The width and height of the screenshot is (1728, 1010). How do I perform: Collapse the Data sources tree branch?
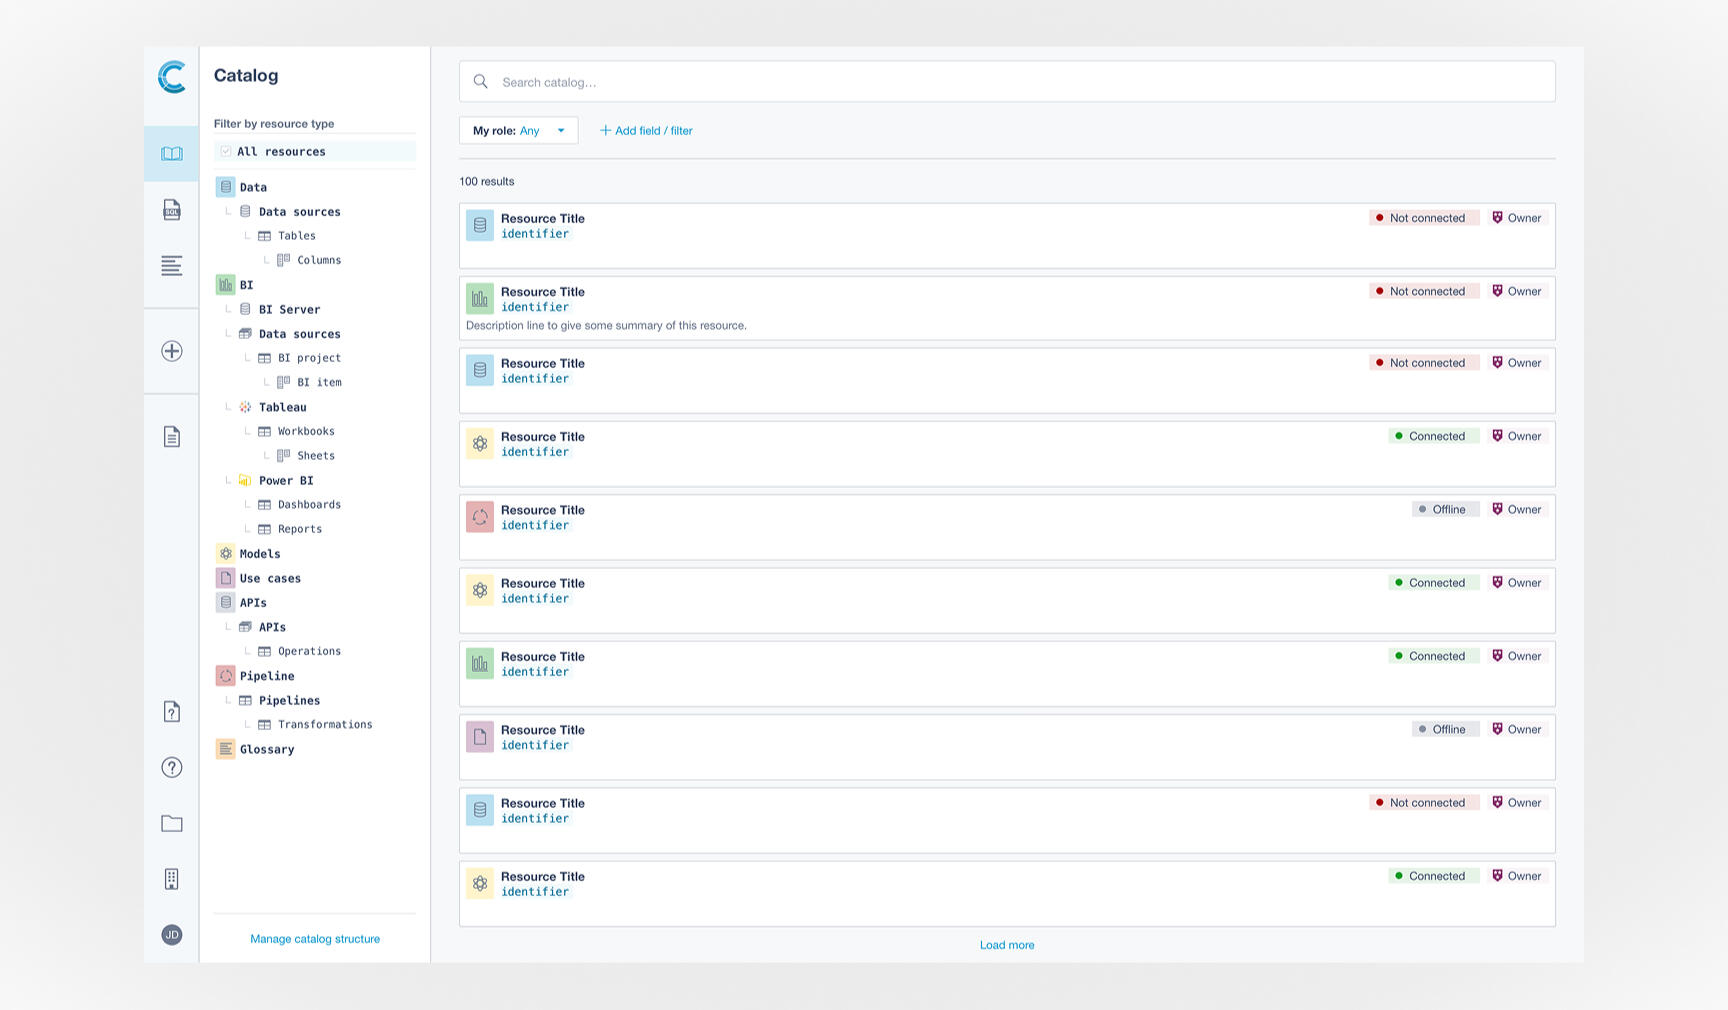[227, 211]
